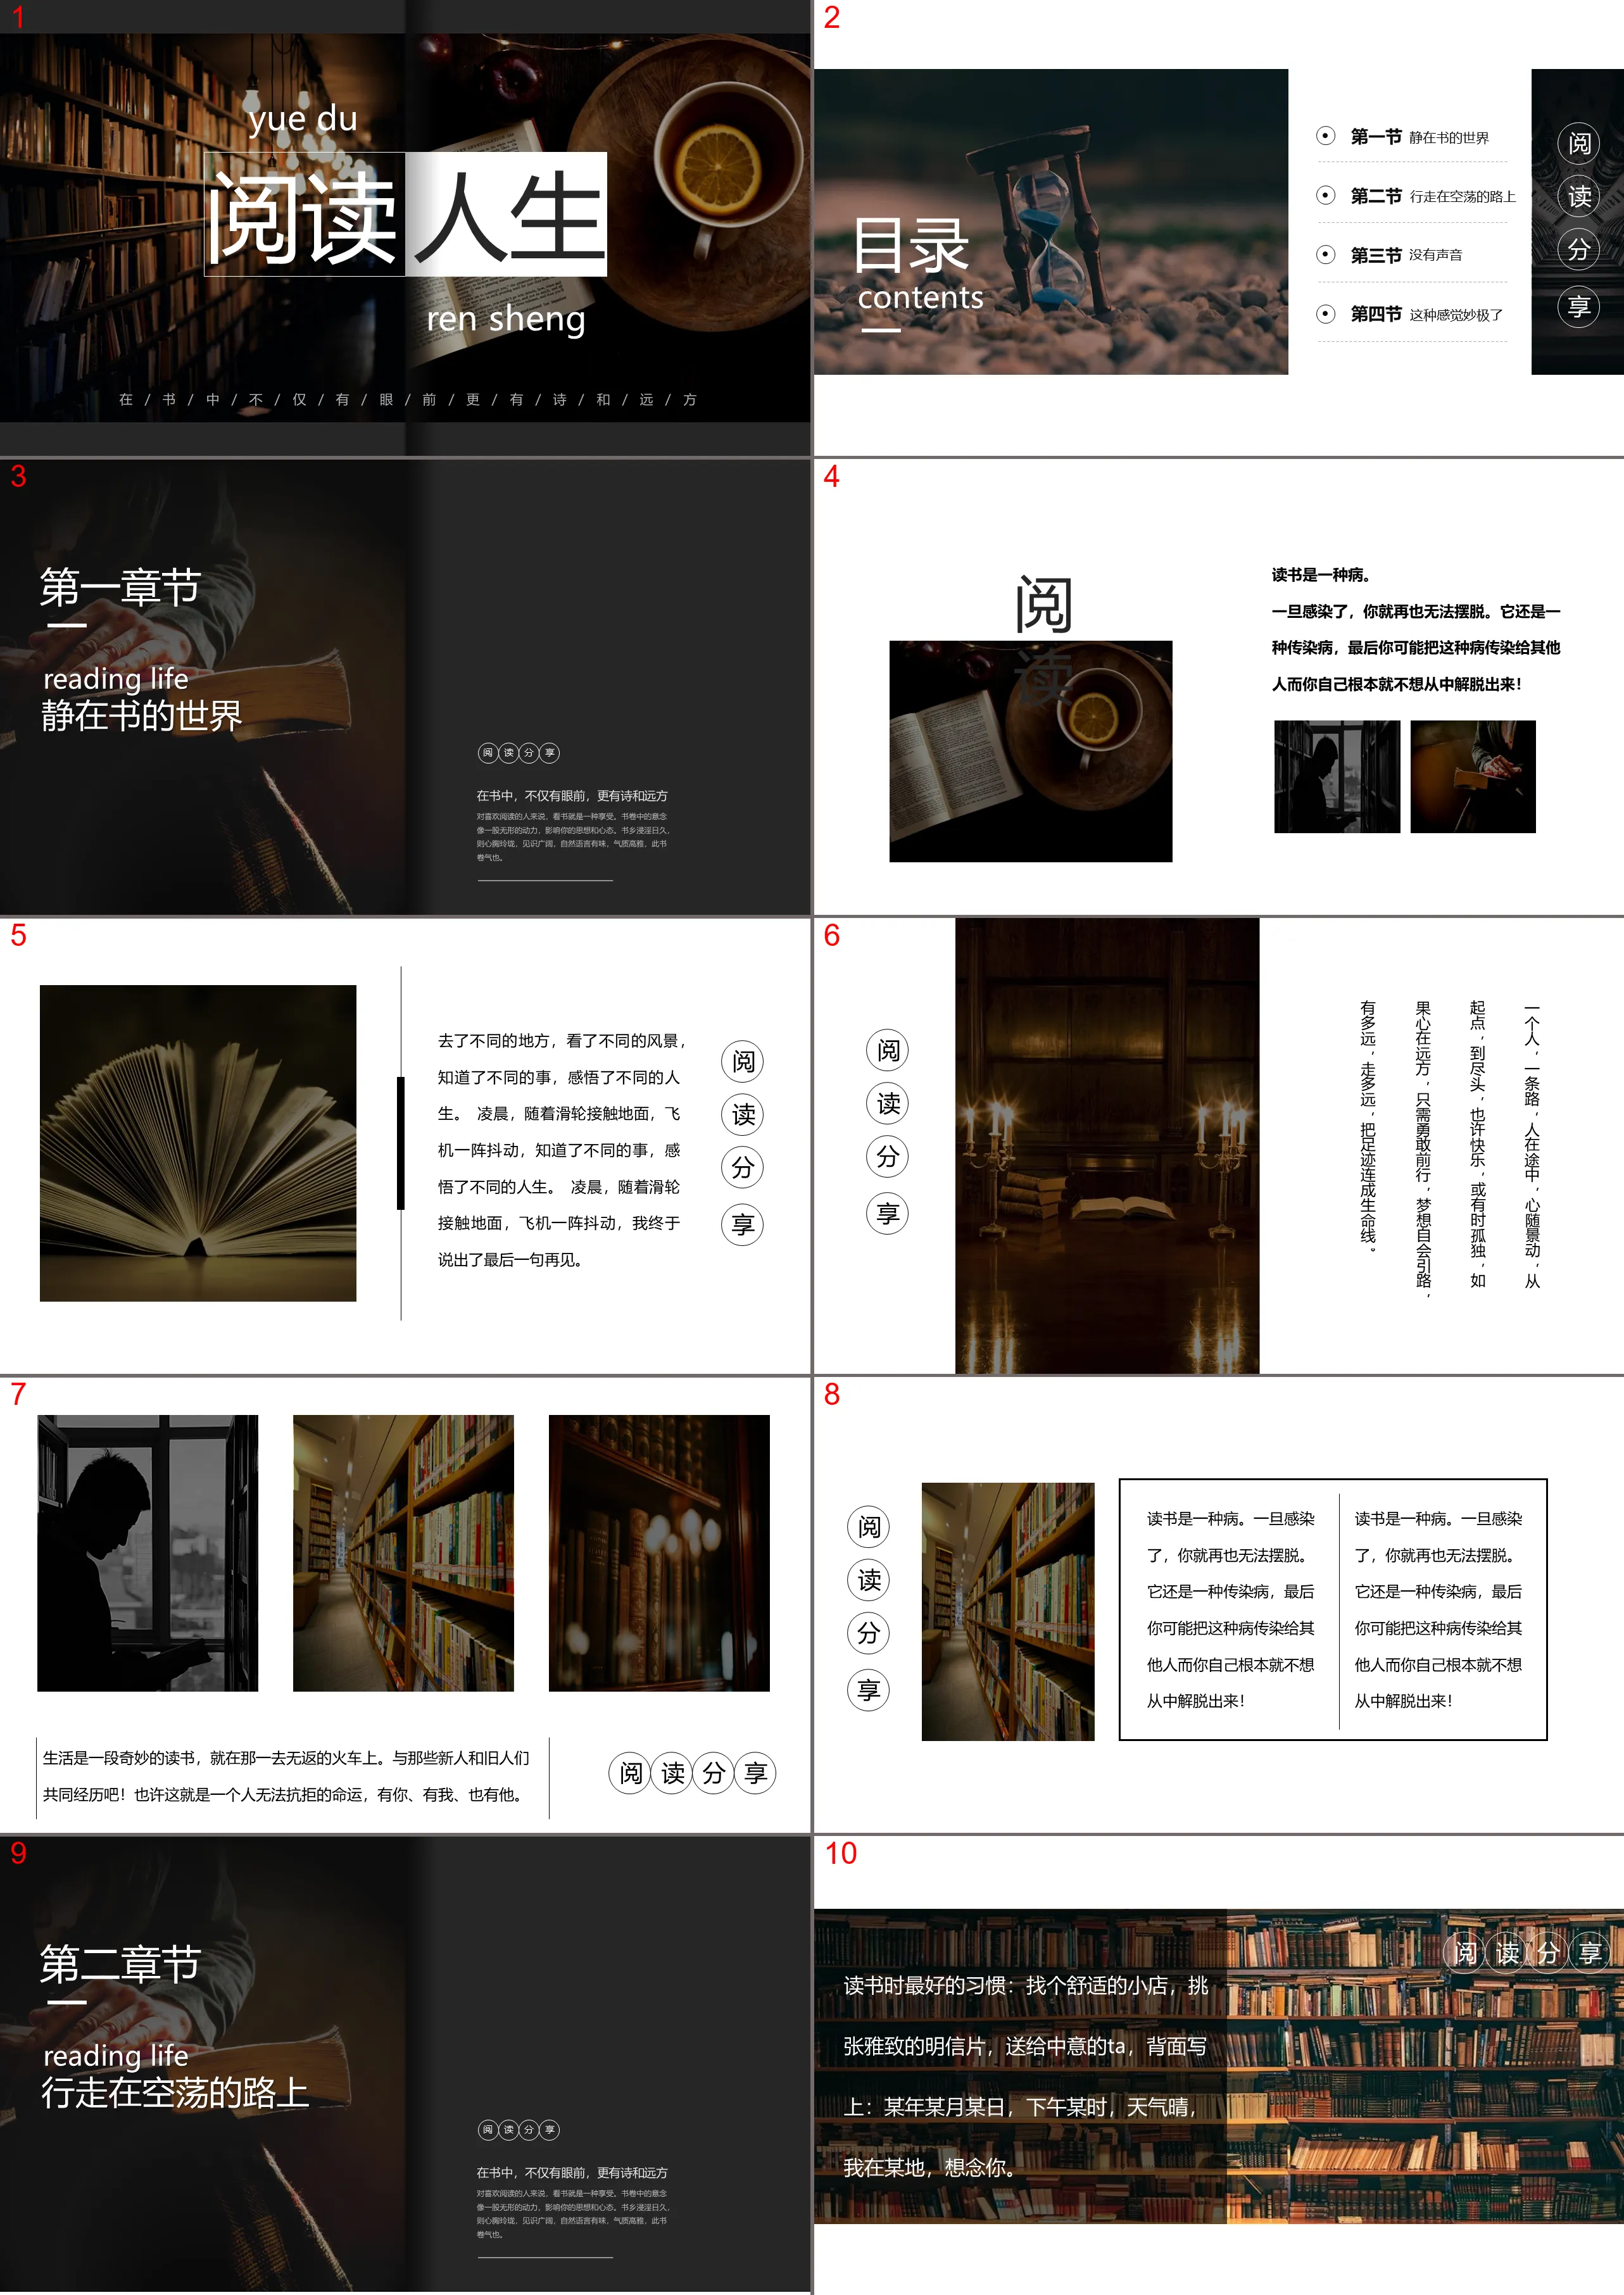Image resolution: width=1624 pixels, height=2295 pixels.
Task: Click the 去了不同的地方 paragraph on slide 5
Action: pyautogui.click(x=562, y=1150)
